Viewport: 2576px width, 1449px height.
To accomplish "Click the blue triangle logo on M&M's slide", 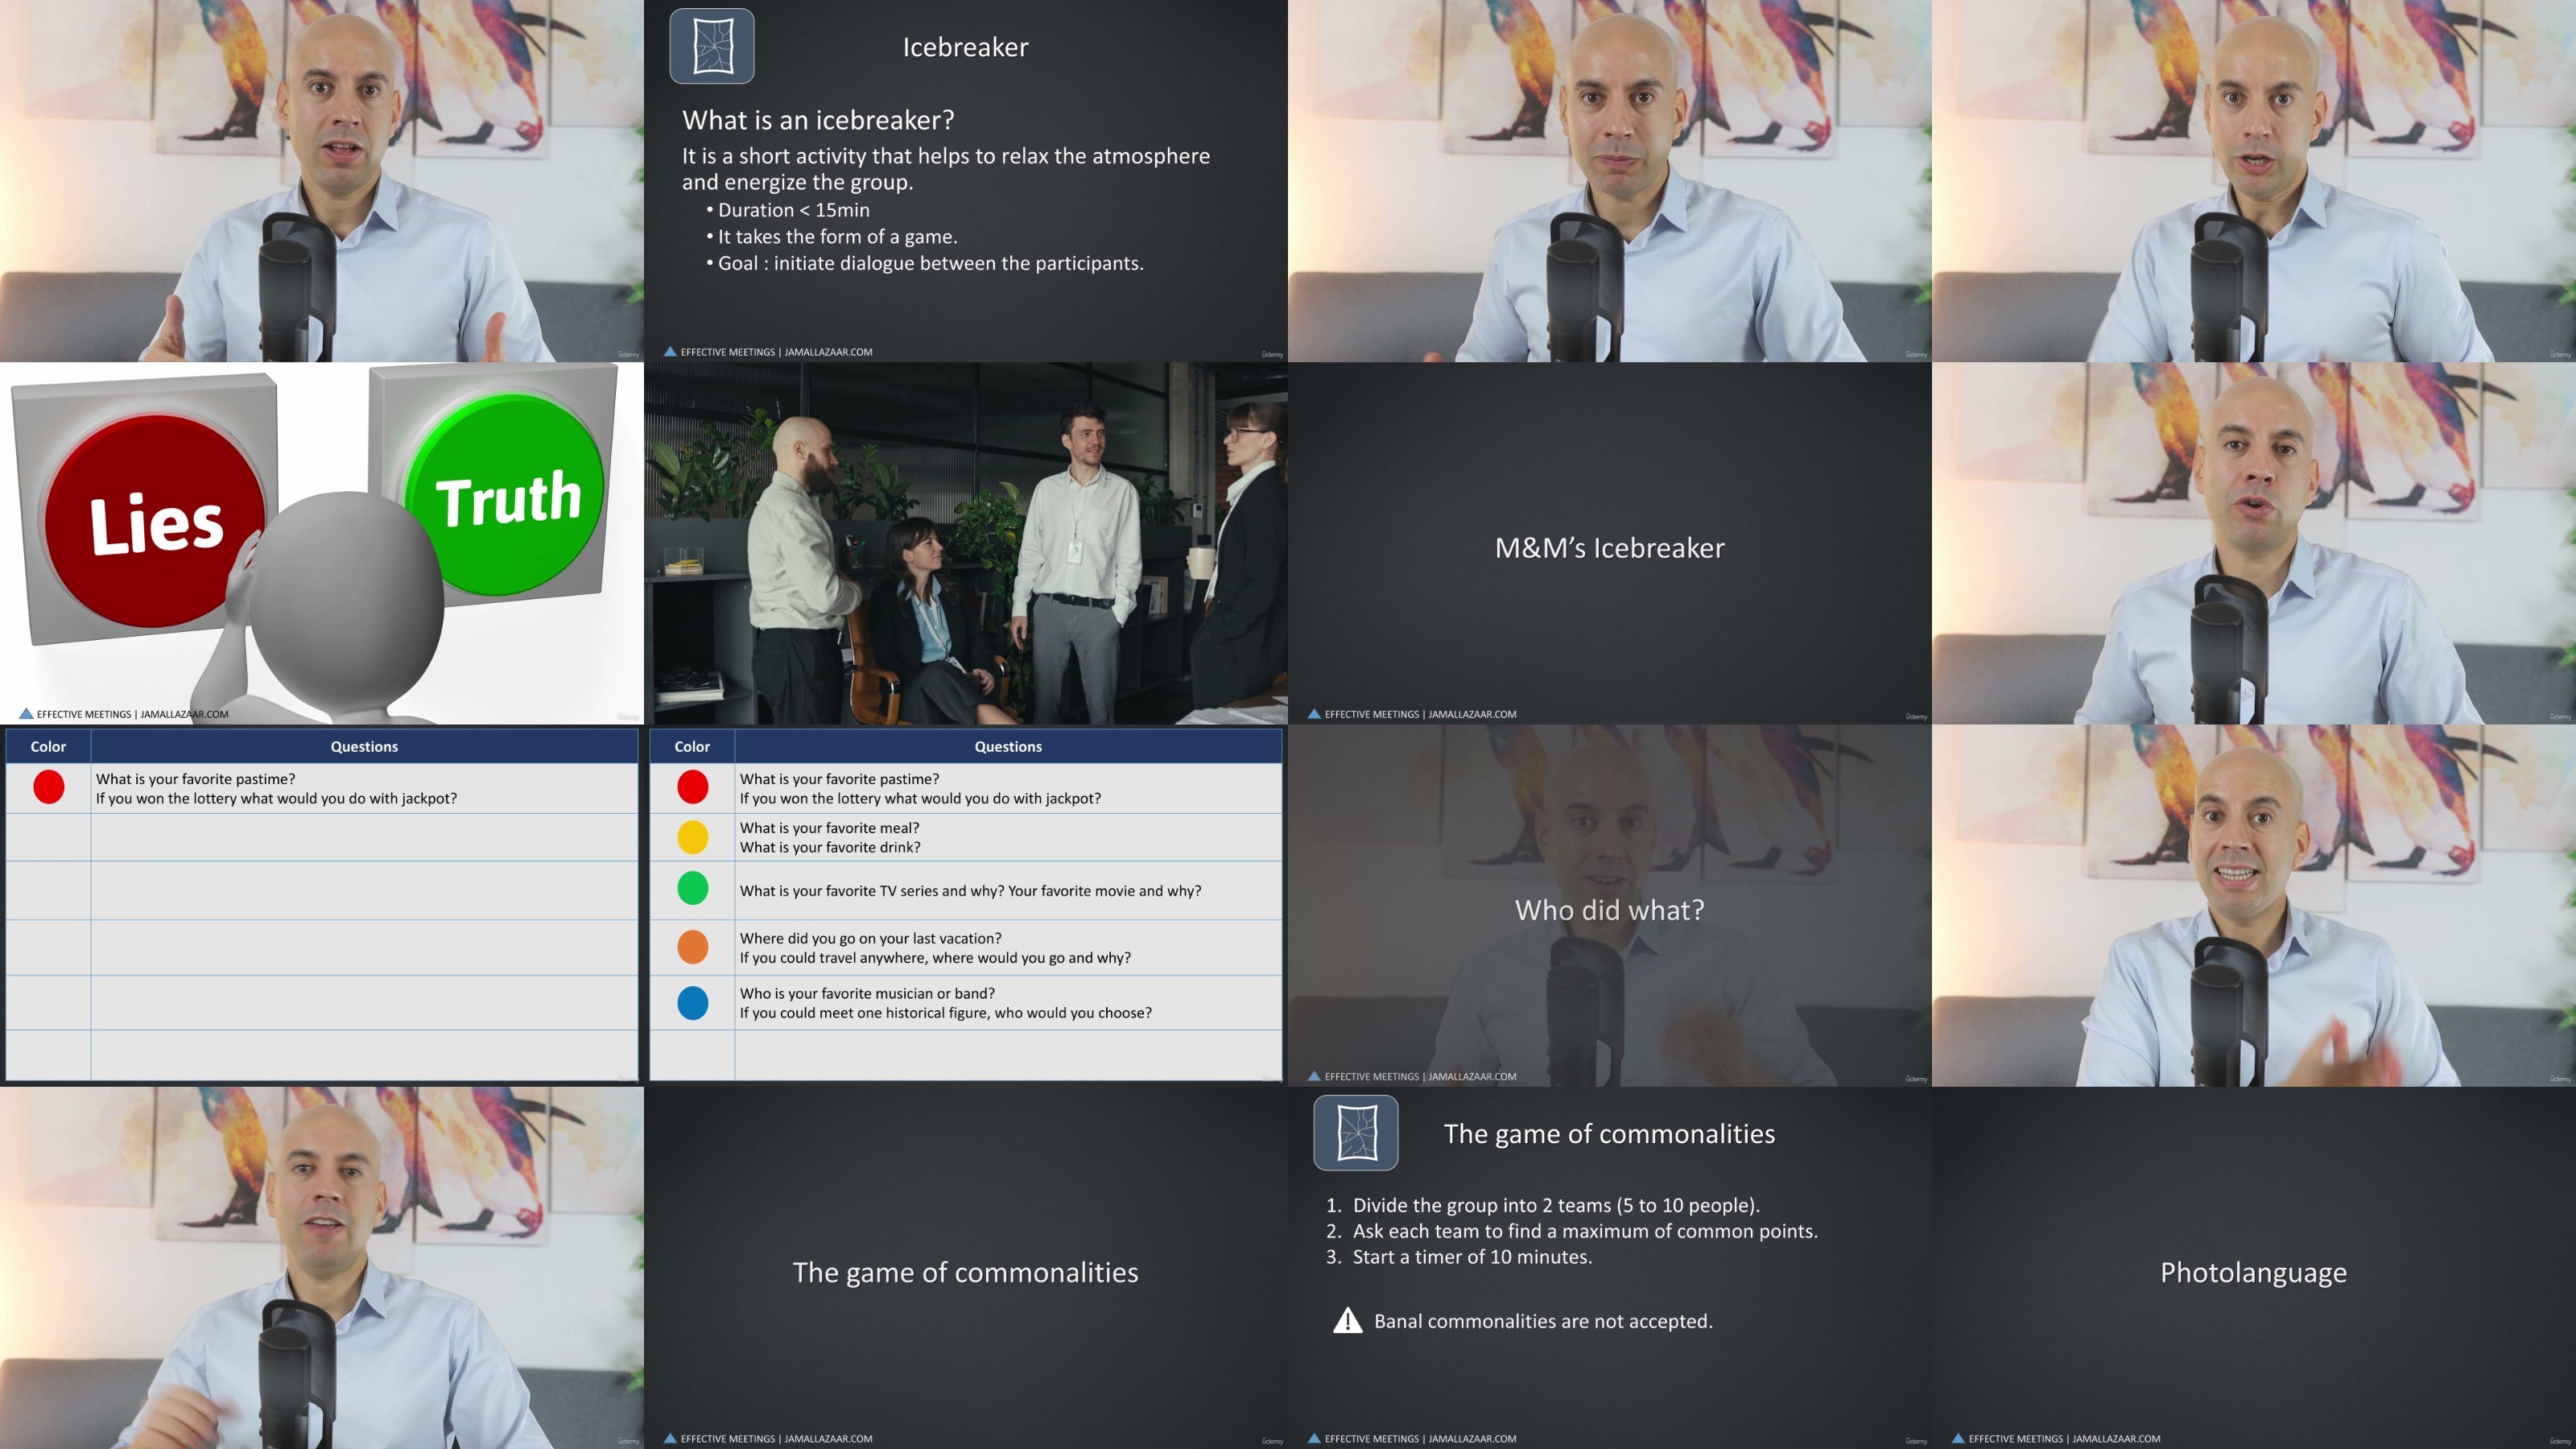I will (x=1314, y=714).
